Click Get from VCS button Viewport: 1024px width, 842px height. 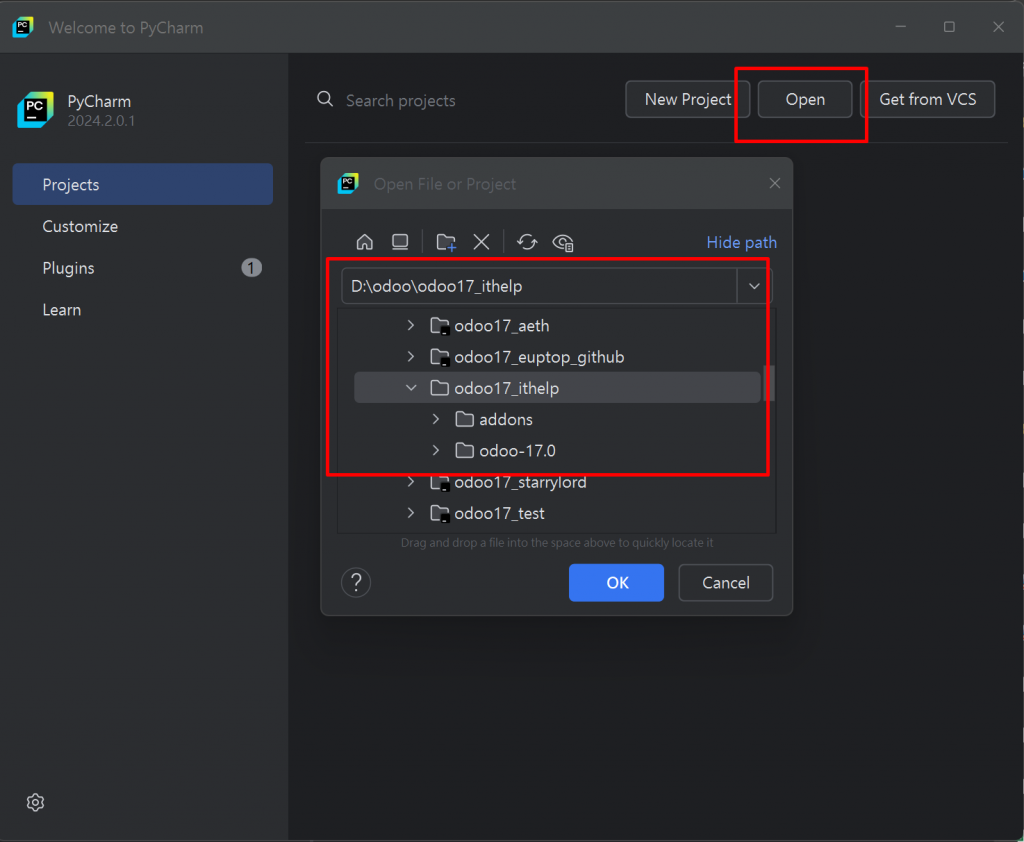[927, 99]
